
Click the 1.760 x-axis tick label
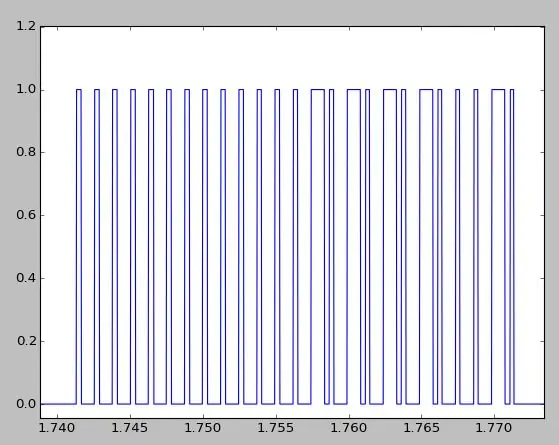pyautogui.click(x=349, y=428)
